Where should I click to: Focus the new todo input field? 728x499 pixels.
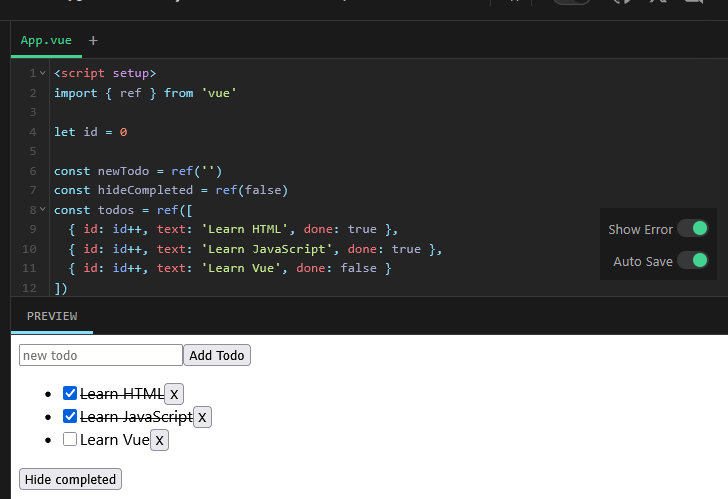point(101,355)
